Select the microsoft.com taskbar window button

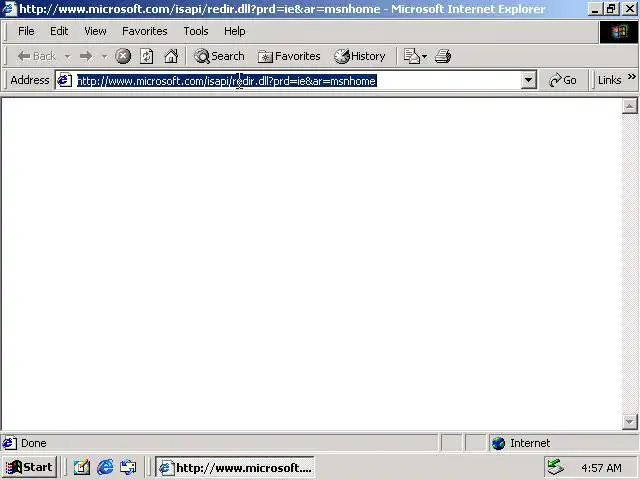coord(235,467)
